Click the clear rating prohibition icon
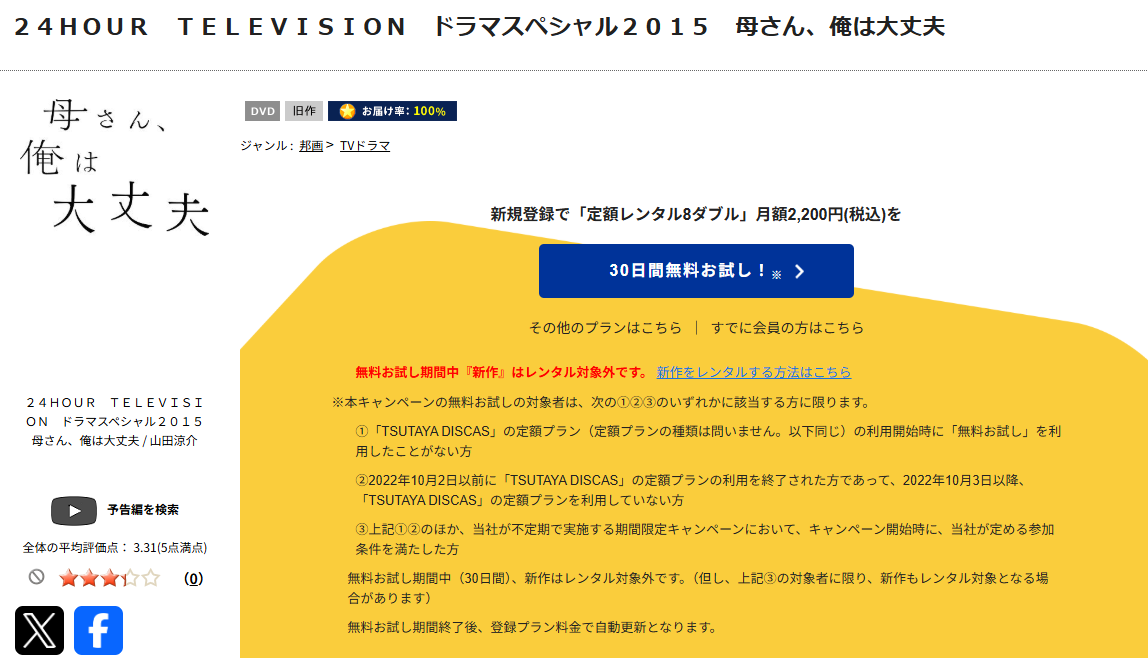1148x658 pixels. point(37,577)
